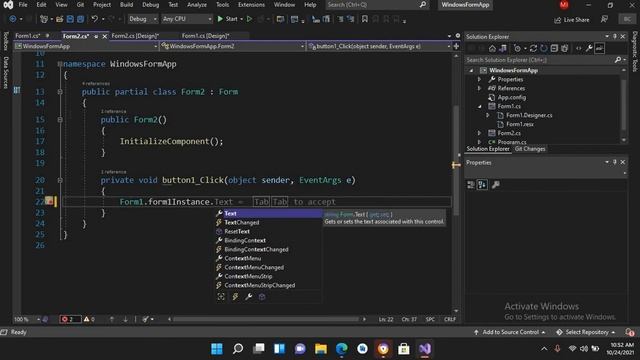Click the Open File folder icon
Image resolution: width=640 pixels, height=360 pixels.
point(60,19)
